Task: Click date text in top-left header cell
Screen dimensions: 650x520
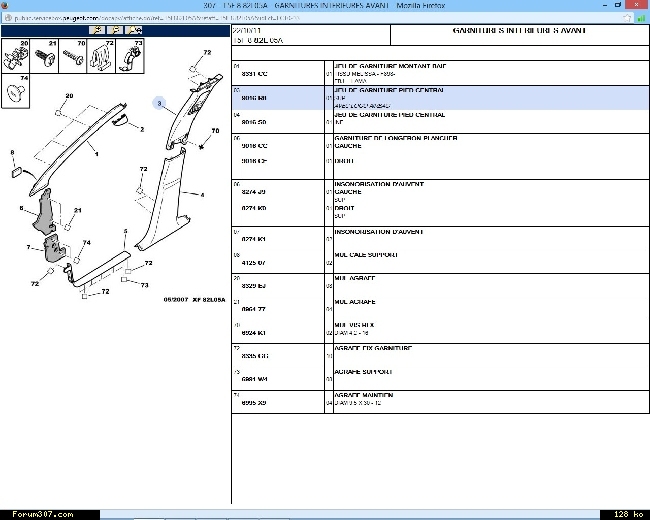Action: [247, 31]
